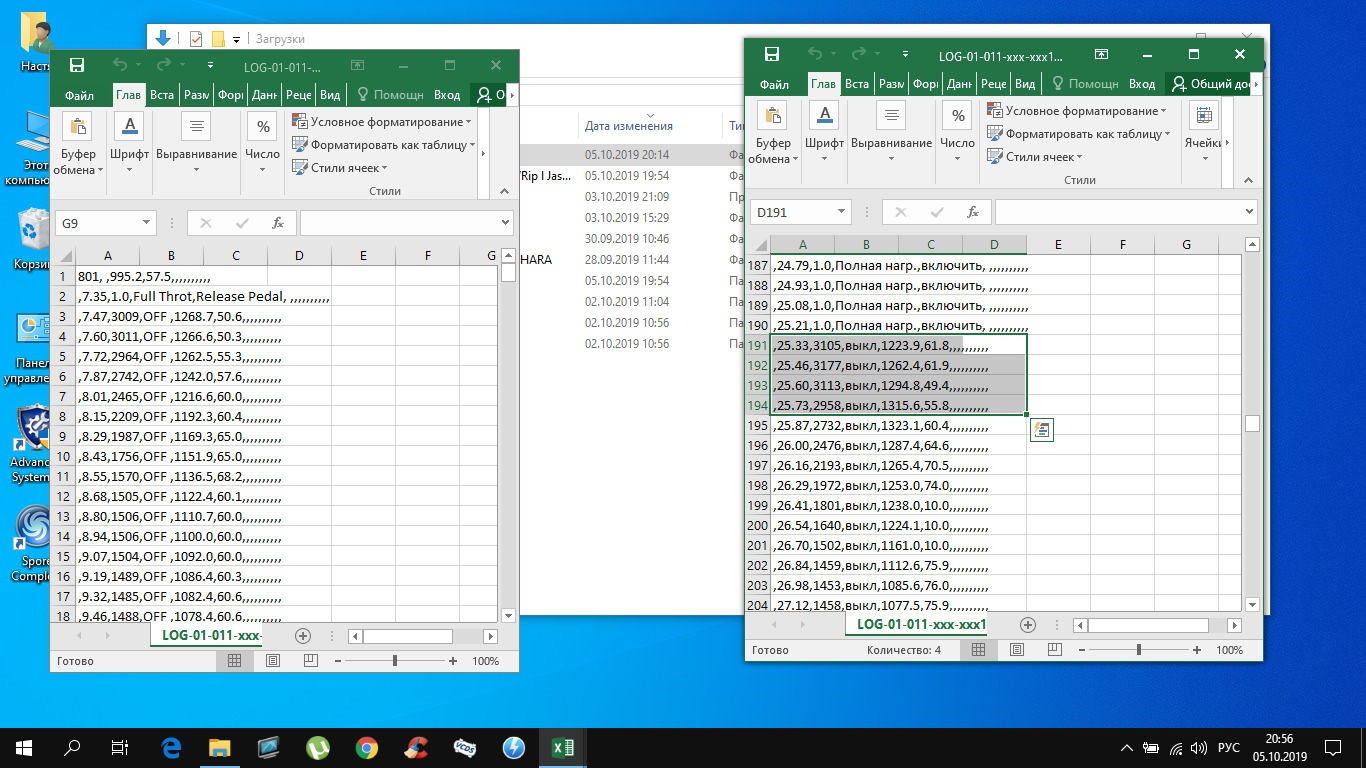Click zoom slider handle in right Excel window
Screen dimensions: 1366x768
(x=1139, y=650)
